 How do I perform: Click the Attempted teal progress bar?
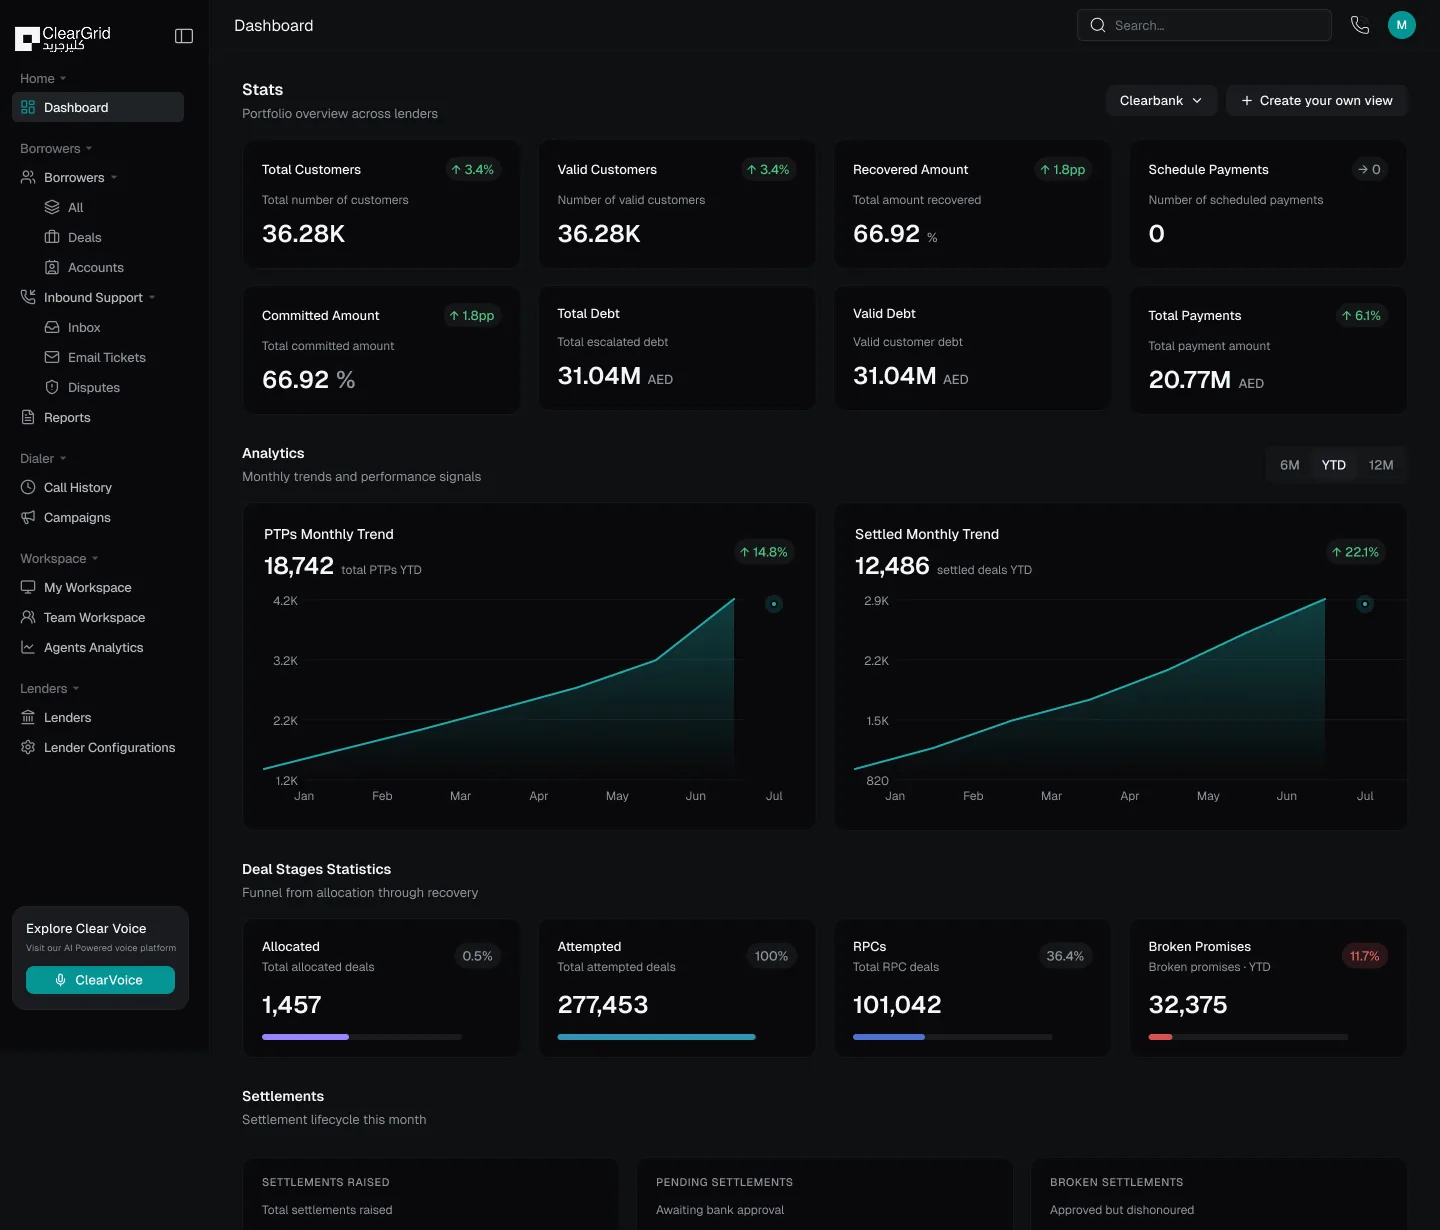click(656, 1037)
